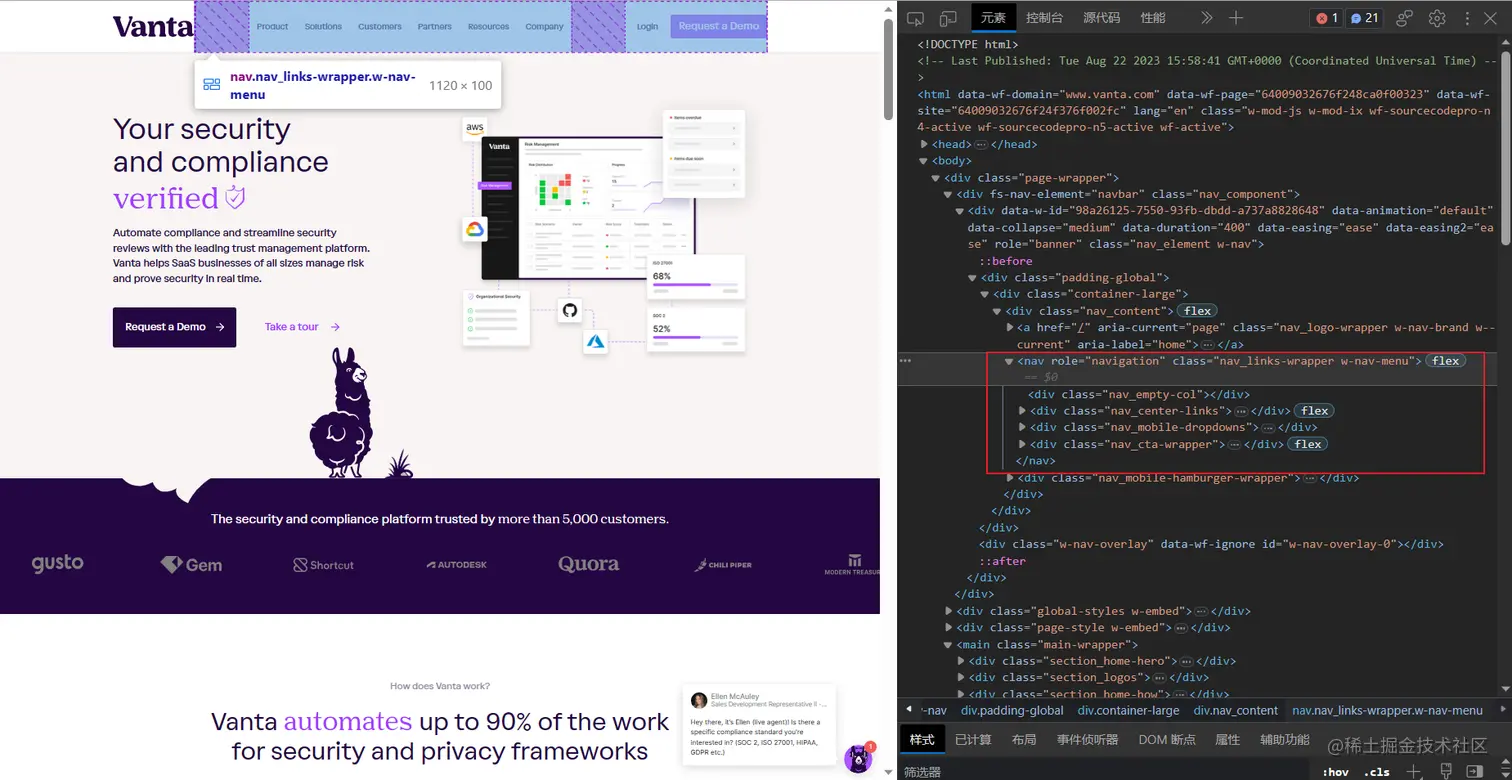Collapse the container-large div node
1512x780 pixels.
[x=986, y=294]
